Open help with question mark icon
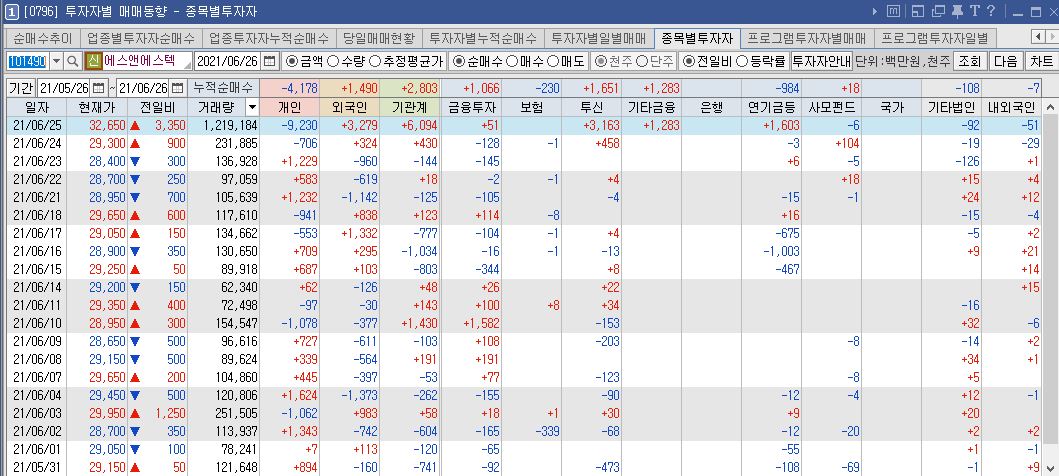Image resolution: width=1059 pixels, height=476 pixels. 991,11
